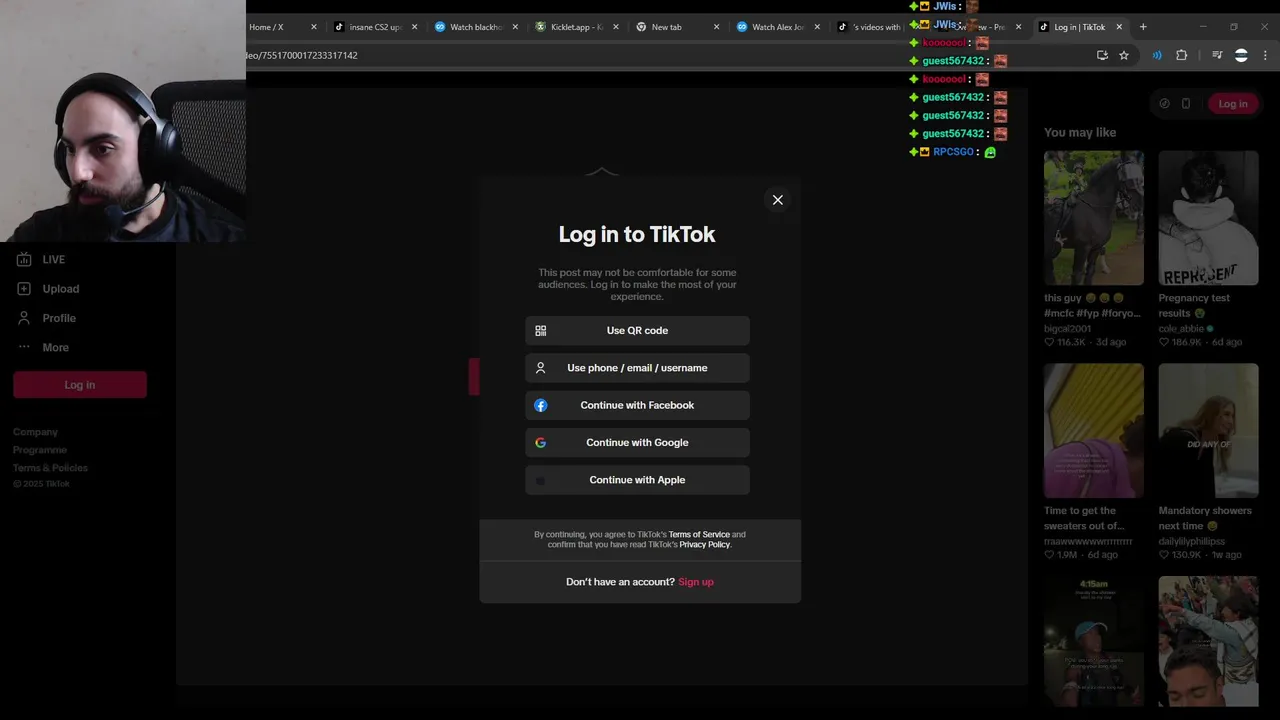Switch to Watch Alex Jones tab

[778, 27]
